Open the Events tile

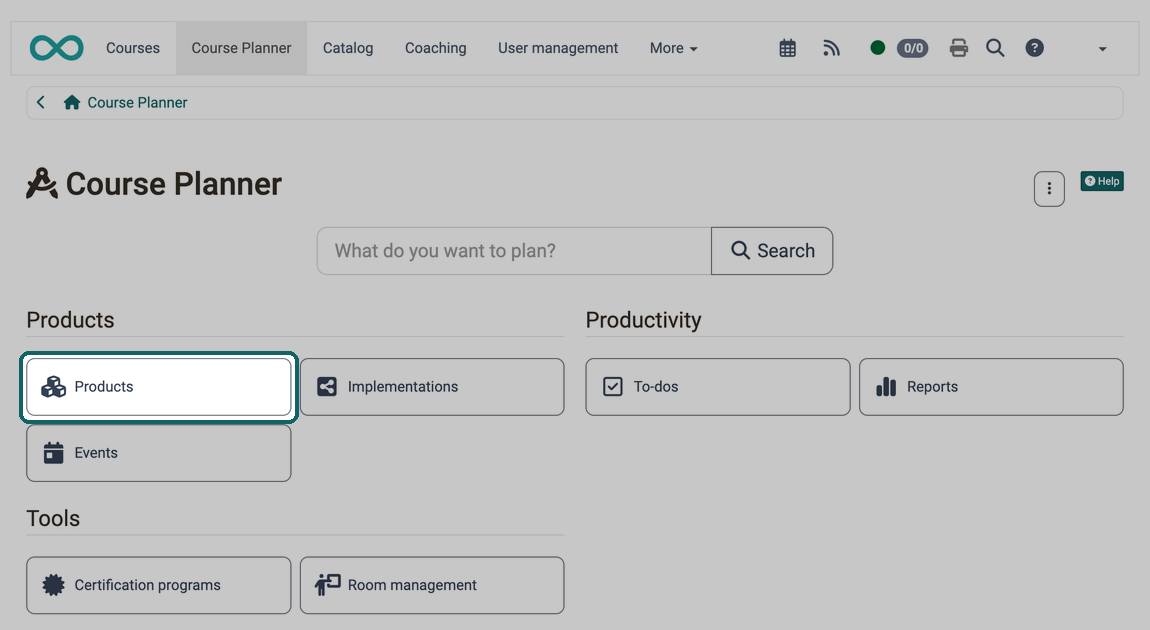click(x=158, y=453)
